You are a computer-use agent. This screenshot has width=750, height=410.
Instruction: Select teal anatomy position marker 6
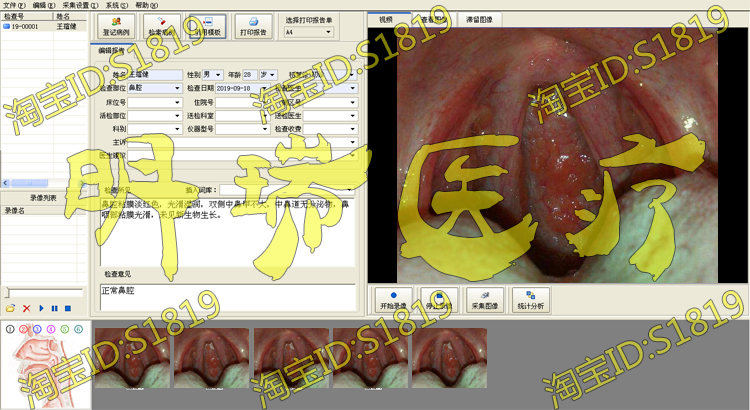pos(79,329)
